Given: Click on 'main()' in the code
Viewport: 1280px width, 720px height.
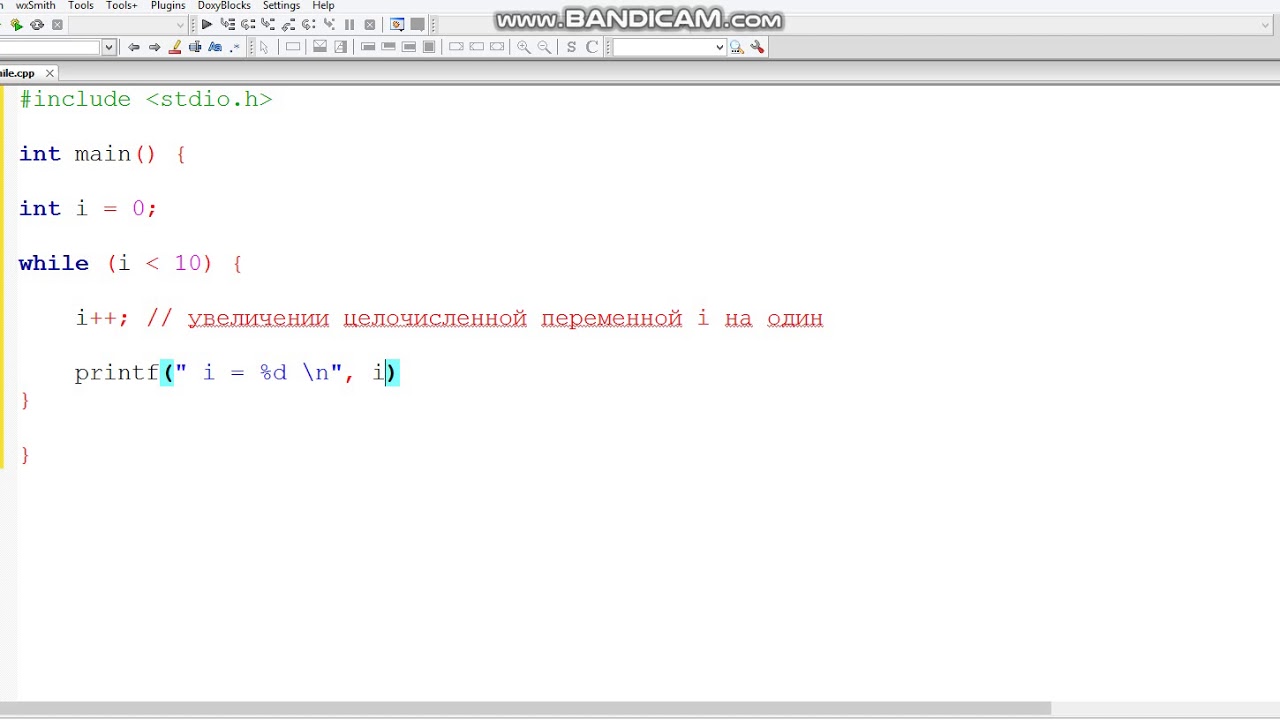Looking at the screenshot, I should click(115, 154).
